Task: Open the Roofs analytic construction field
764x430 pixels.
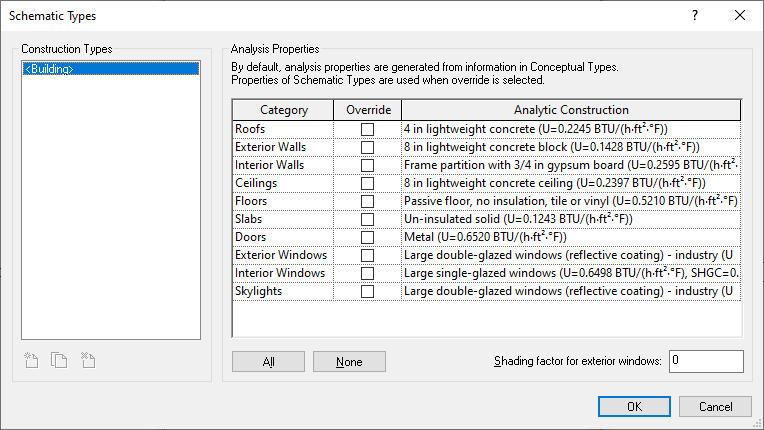Action: tap(571, 129)
